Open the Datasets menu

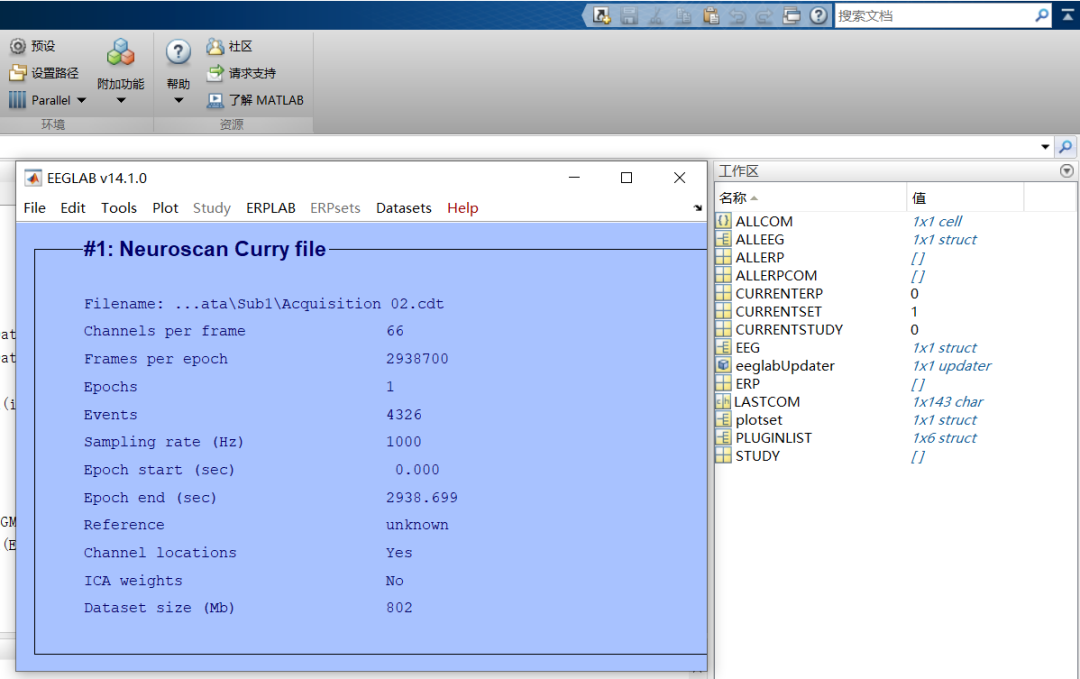(x=404, y=208)
